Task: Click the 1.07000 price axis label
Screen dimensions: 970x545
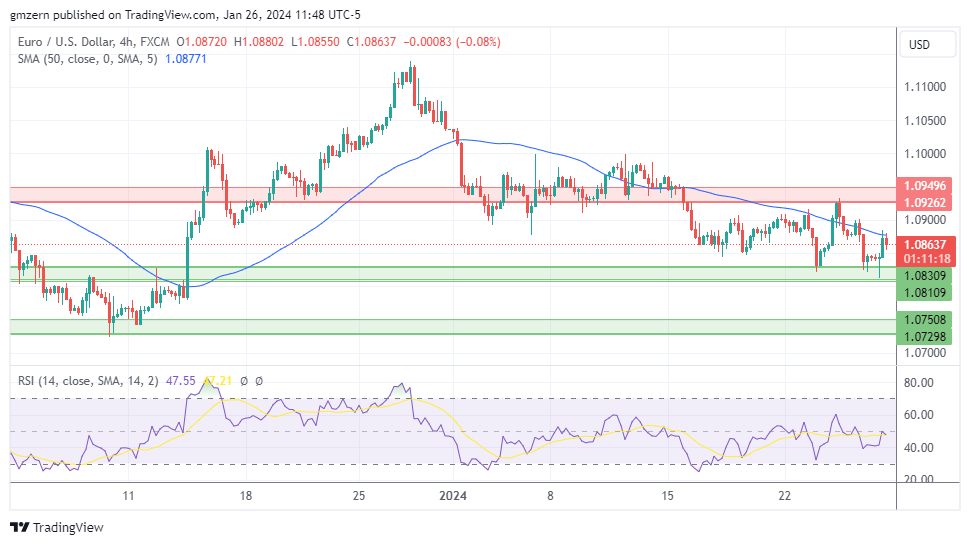Action: click(925, 353)
